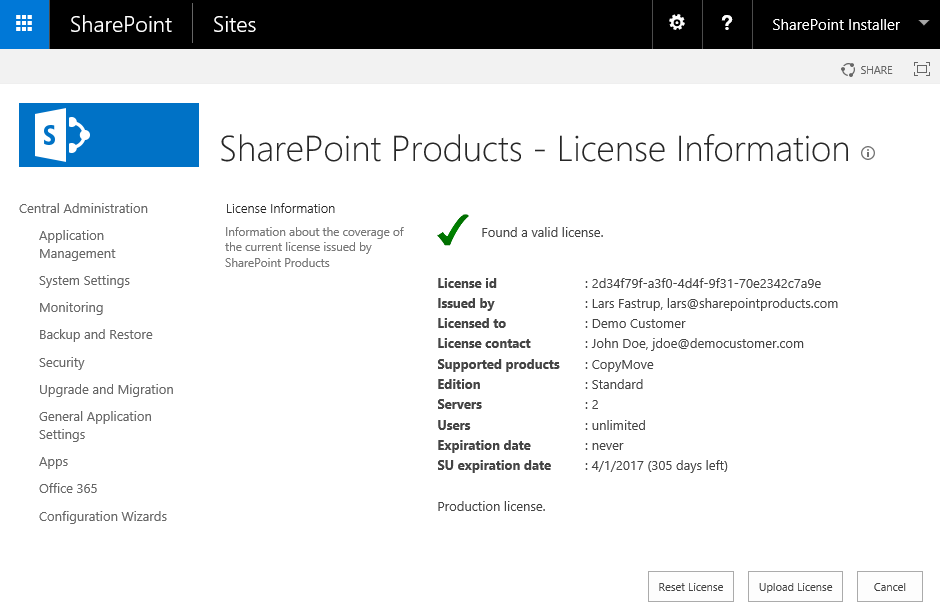Toggle focus mode with the full-screen icon
The image size is (940, 610).
click(x=921, y=69)
